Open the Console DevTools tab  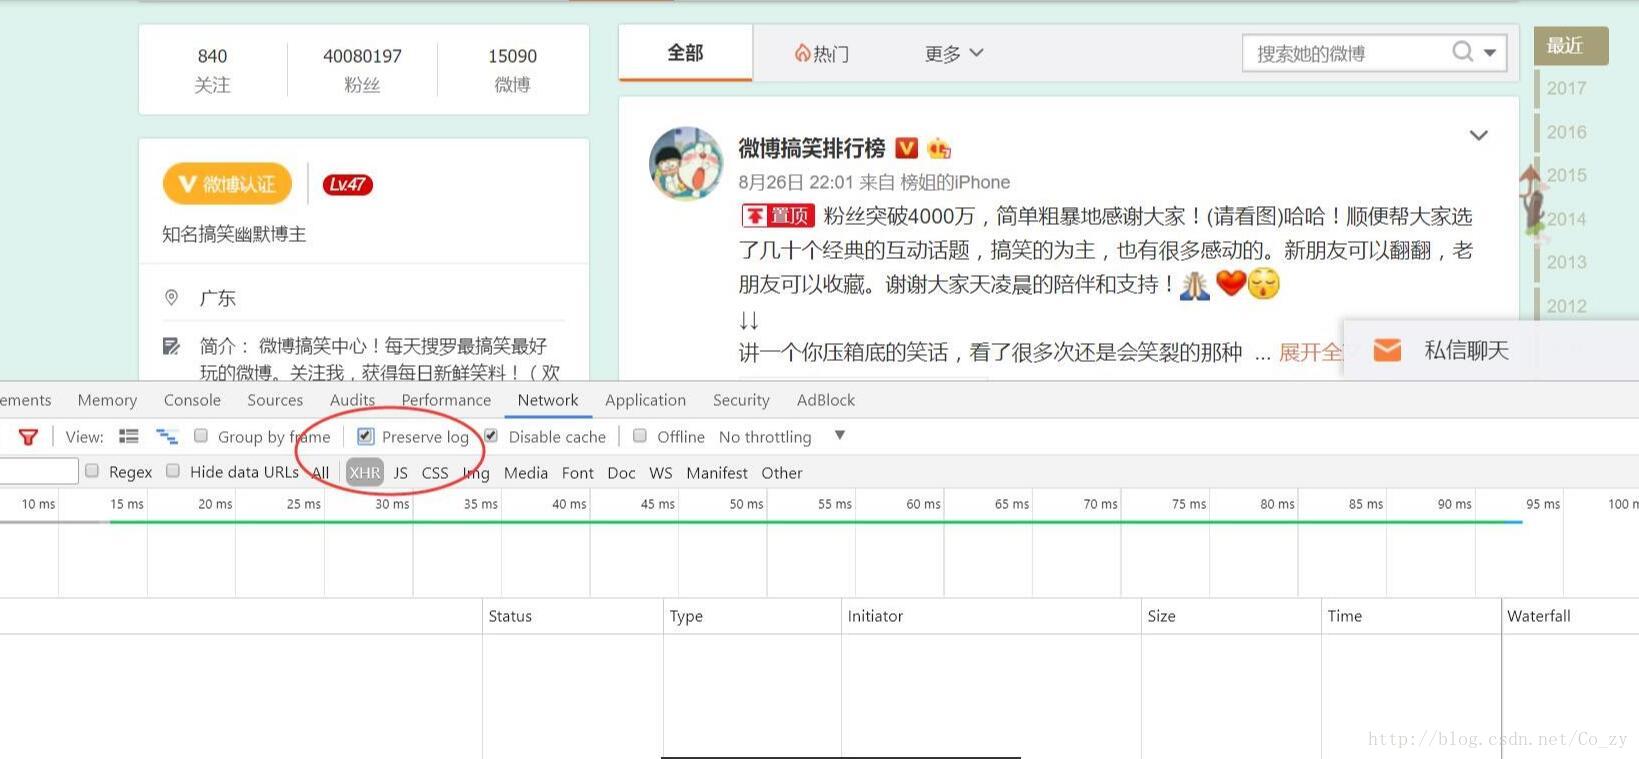click(x=192, y=400)
